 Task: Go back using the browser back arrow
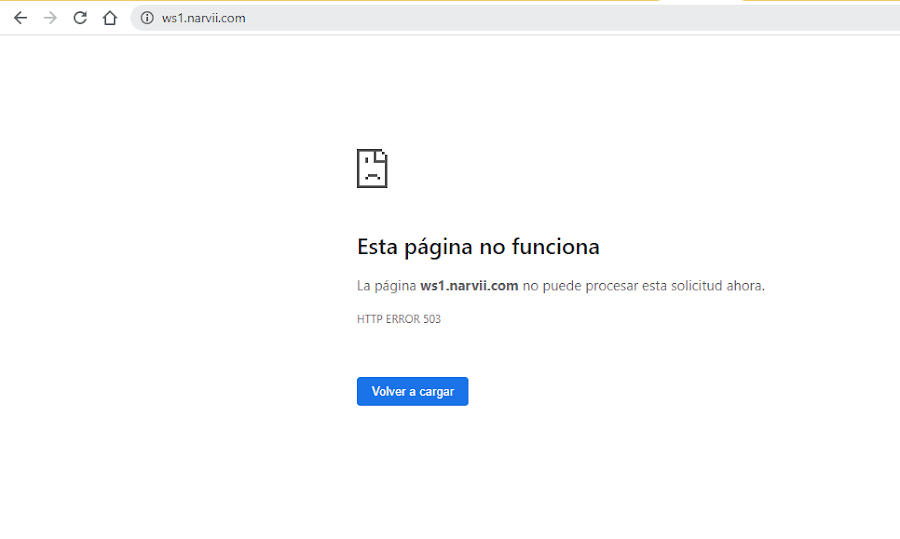(20, 18)
